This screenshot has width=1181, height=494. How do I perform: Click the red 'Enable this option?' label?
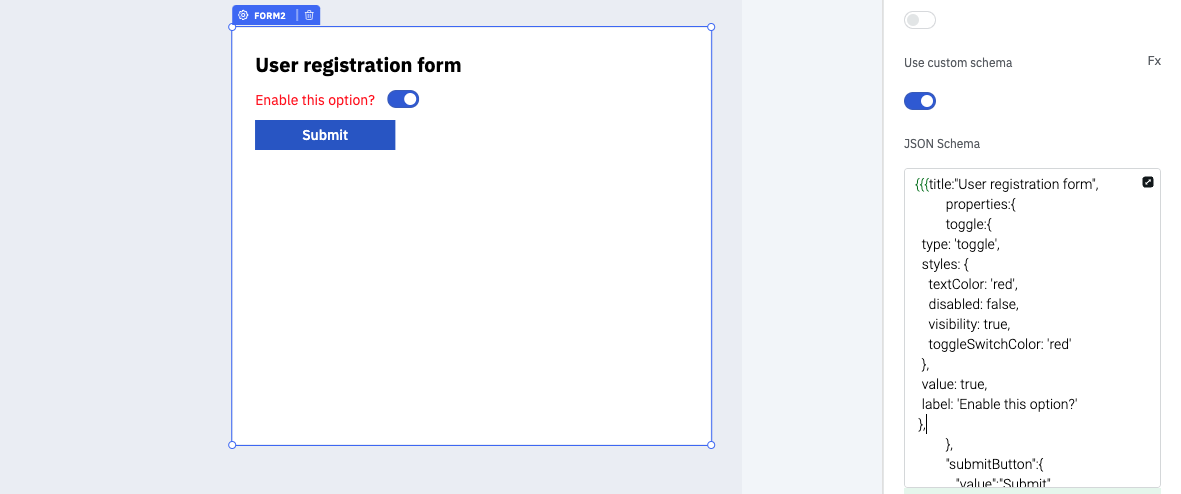pos(315,100)
